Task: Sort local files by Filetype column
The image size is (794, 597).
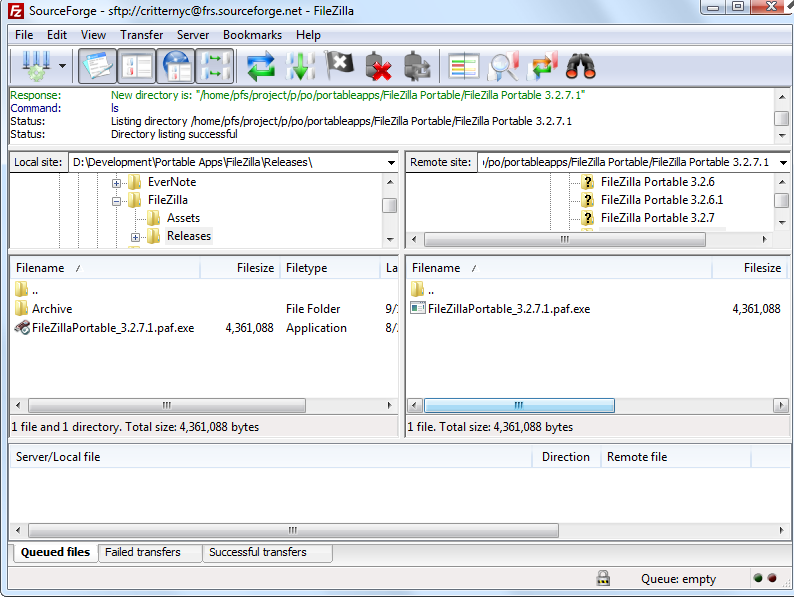Action: [330, 268]
